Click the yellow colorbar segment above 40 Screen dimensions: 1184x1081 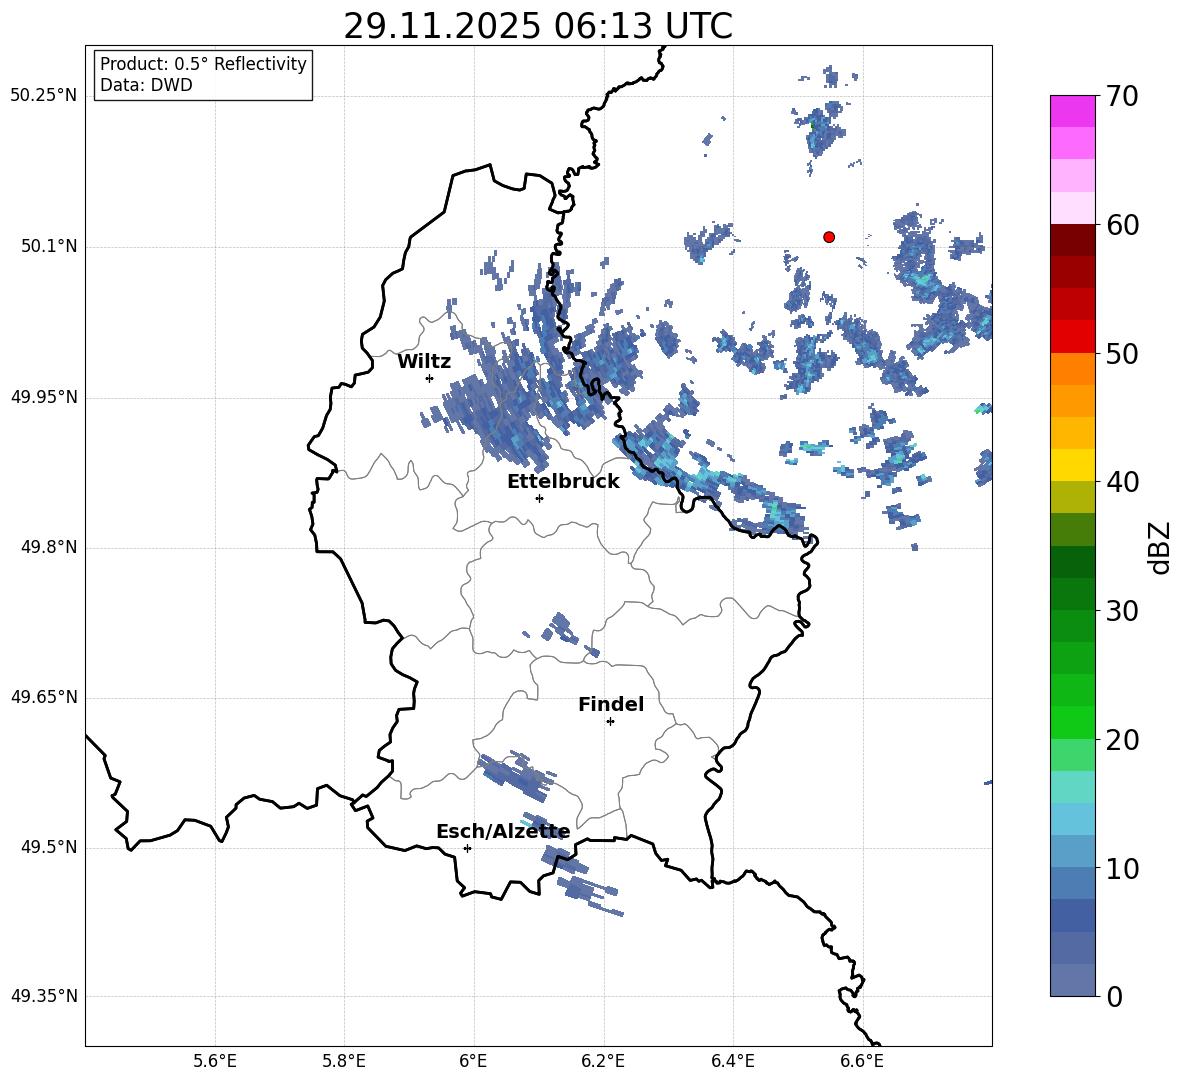[1072, 464]
